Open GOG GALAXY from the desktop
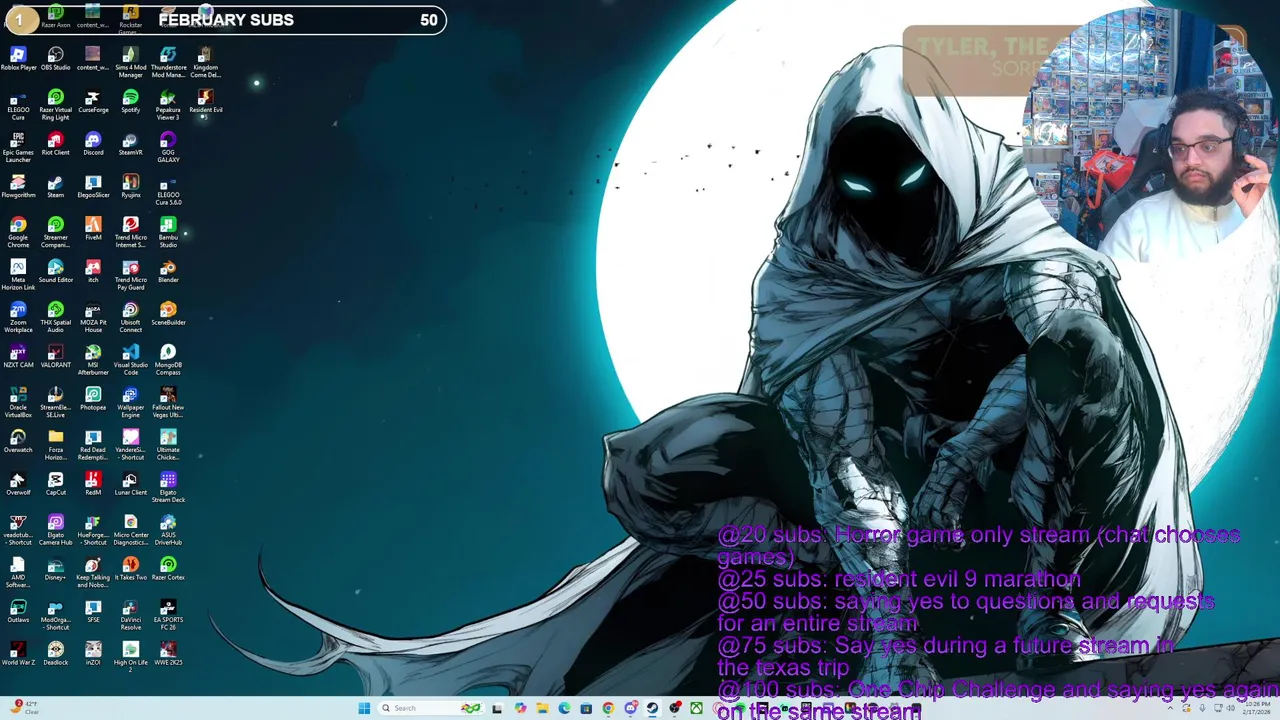 pos(168,148)
